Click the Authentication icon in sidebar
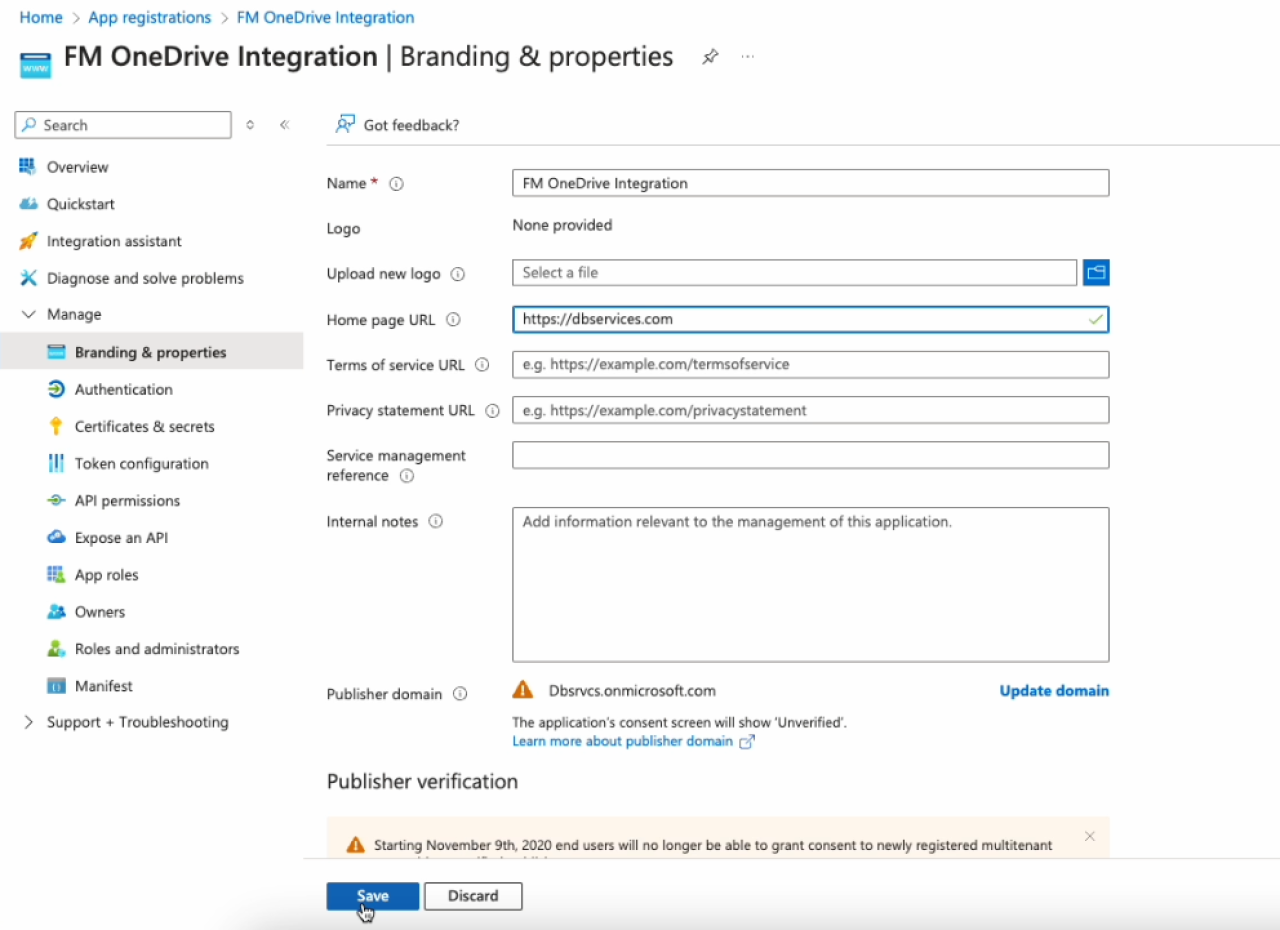1280x930 pixels. tap(56, 389)
